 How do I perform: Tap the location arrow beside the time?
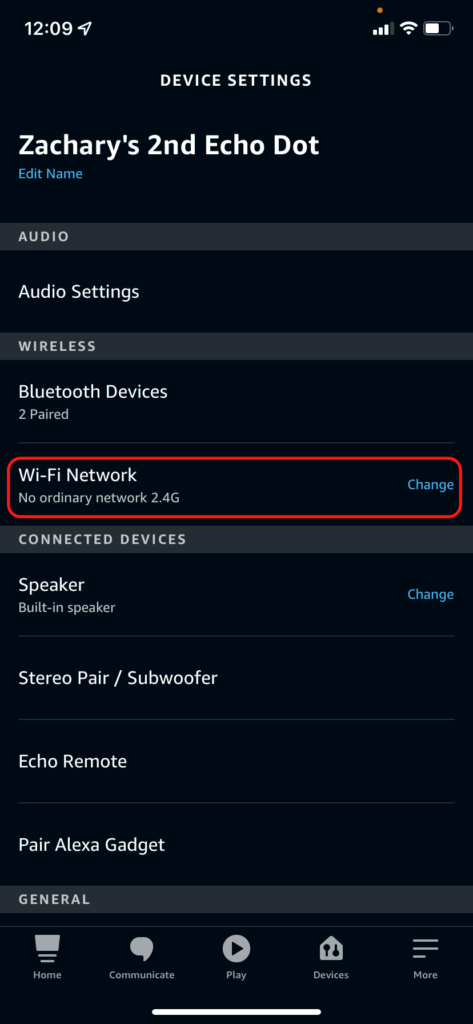point(85,28)
